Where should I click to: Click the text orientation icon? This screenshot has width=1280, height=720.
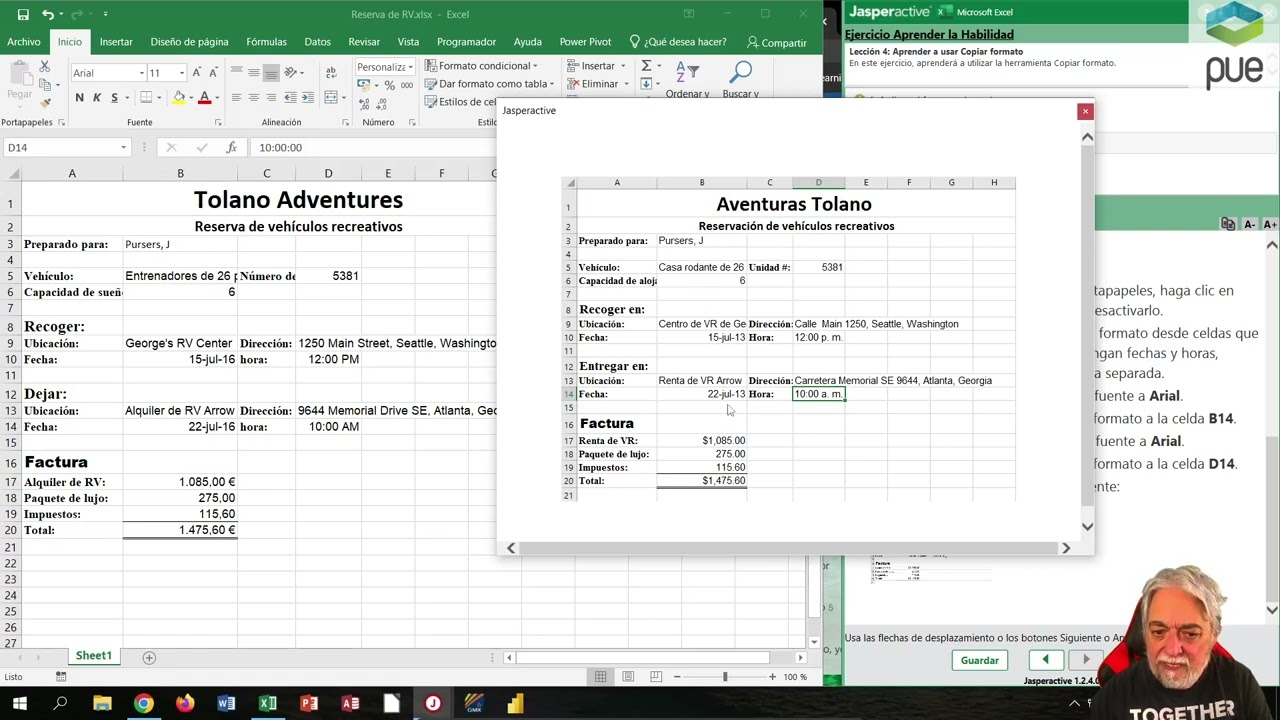(291, 72)
